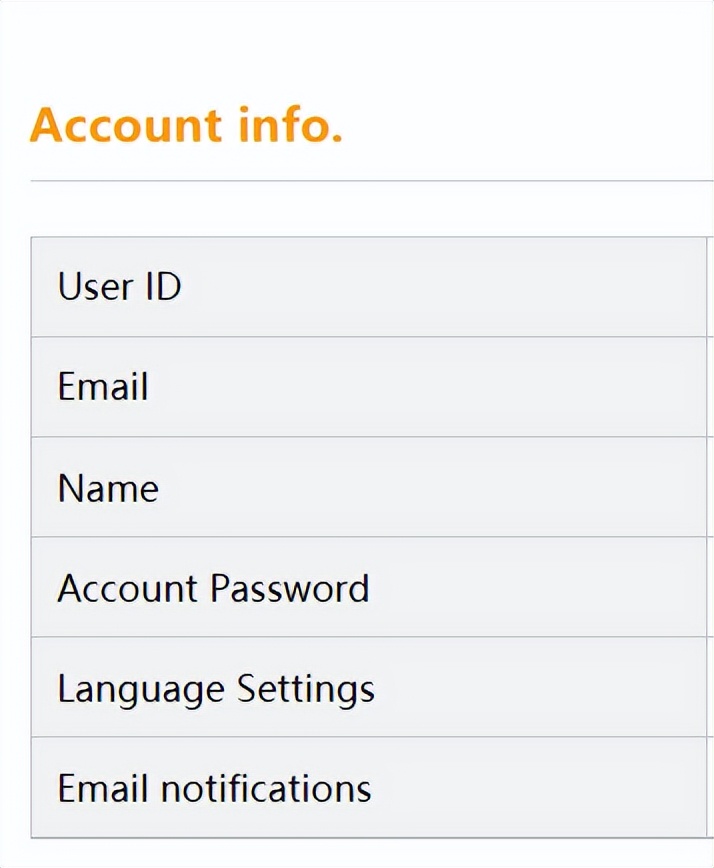This screenshot has height=868, width=714.
Task: Click the word "ID" in the first row
Action: [x=161, y=287]
